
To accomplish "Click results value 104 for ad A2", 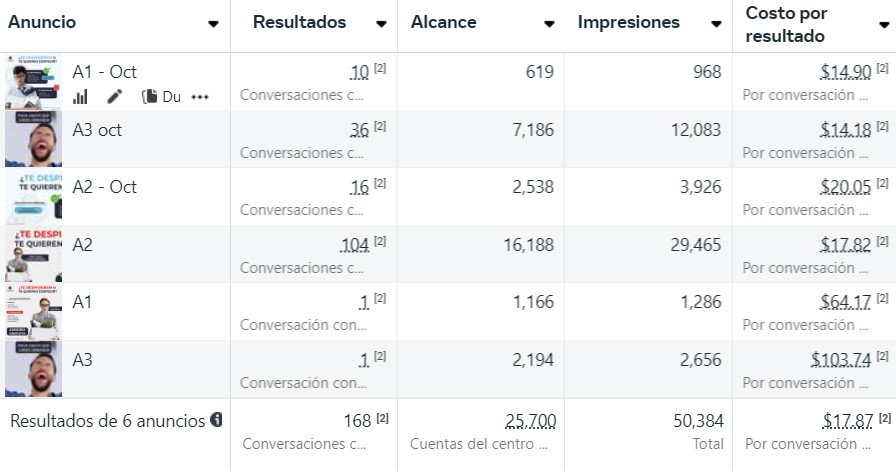I will [354, 245].
